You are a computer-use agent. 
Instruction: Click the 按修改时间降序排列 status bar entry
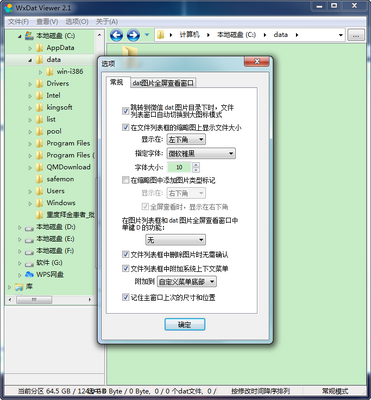tap(261, 391)
